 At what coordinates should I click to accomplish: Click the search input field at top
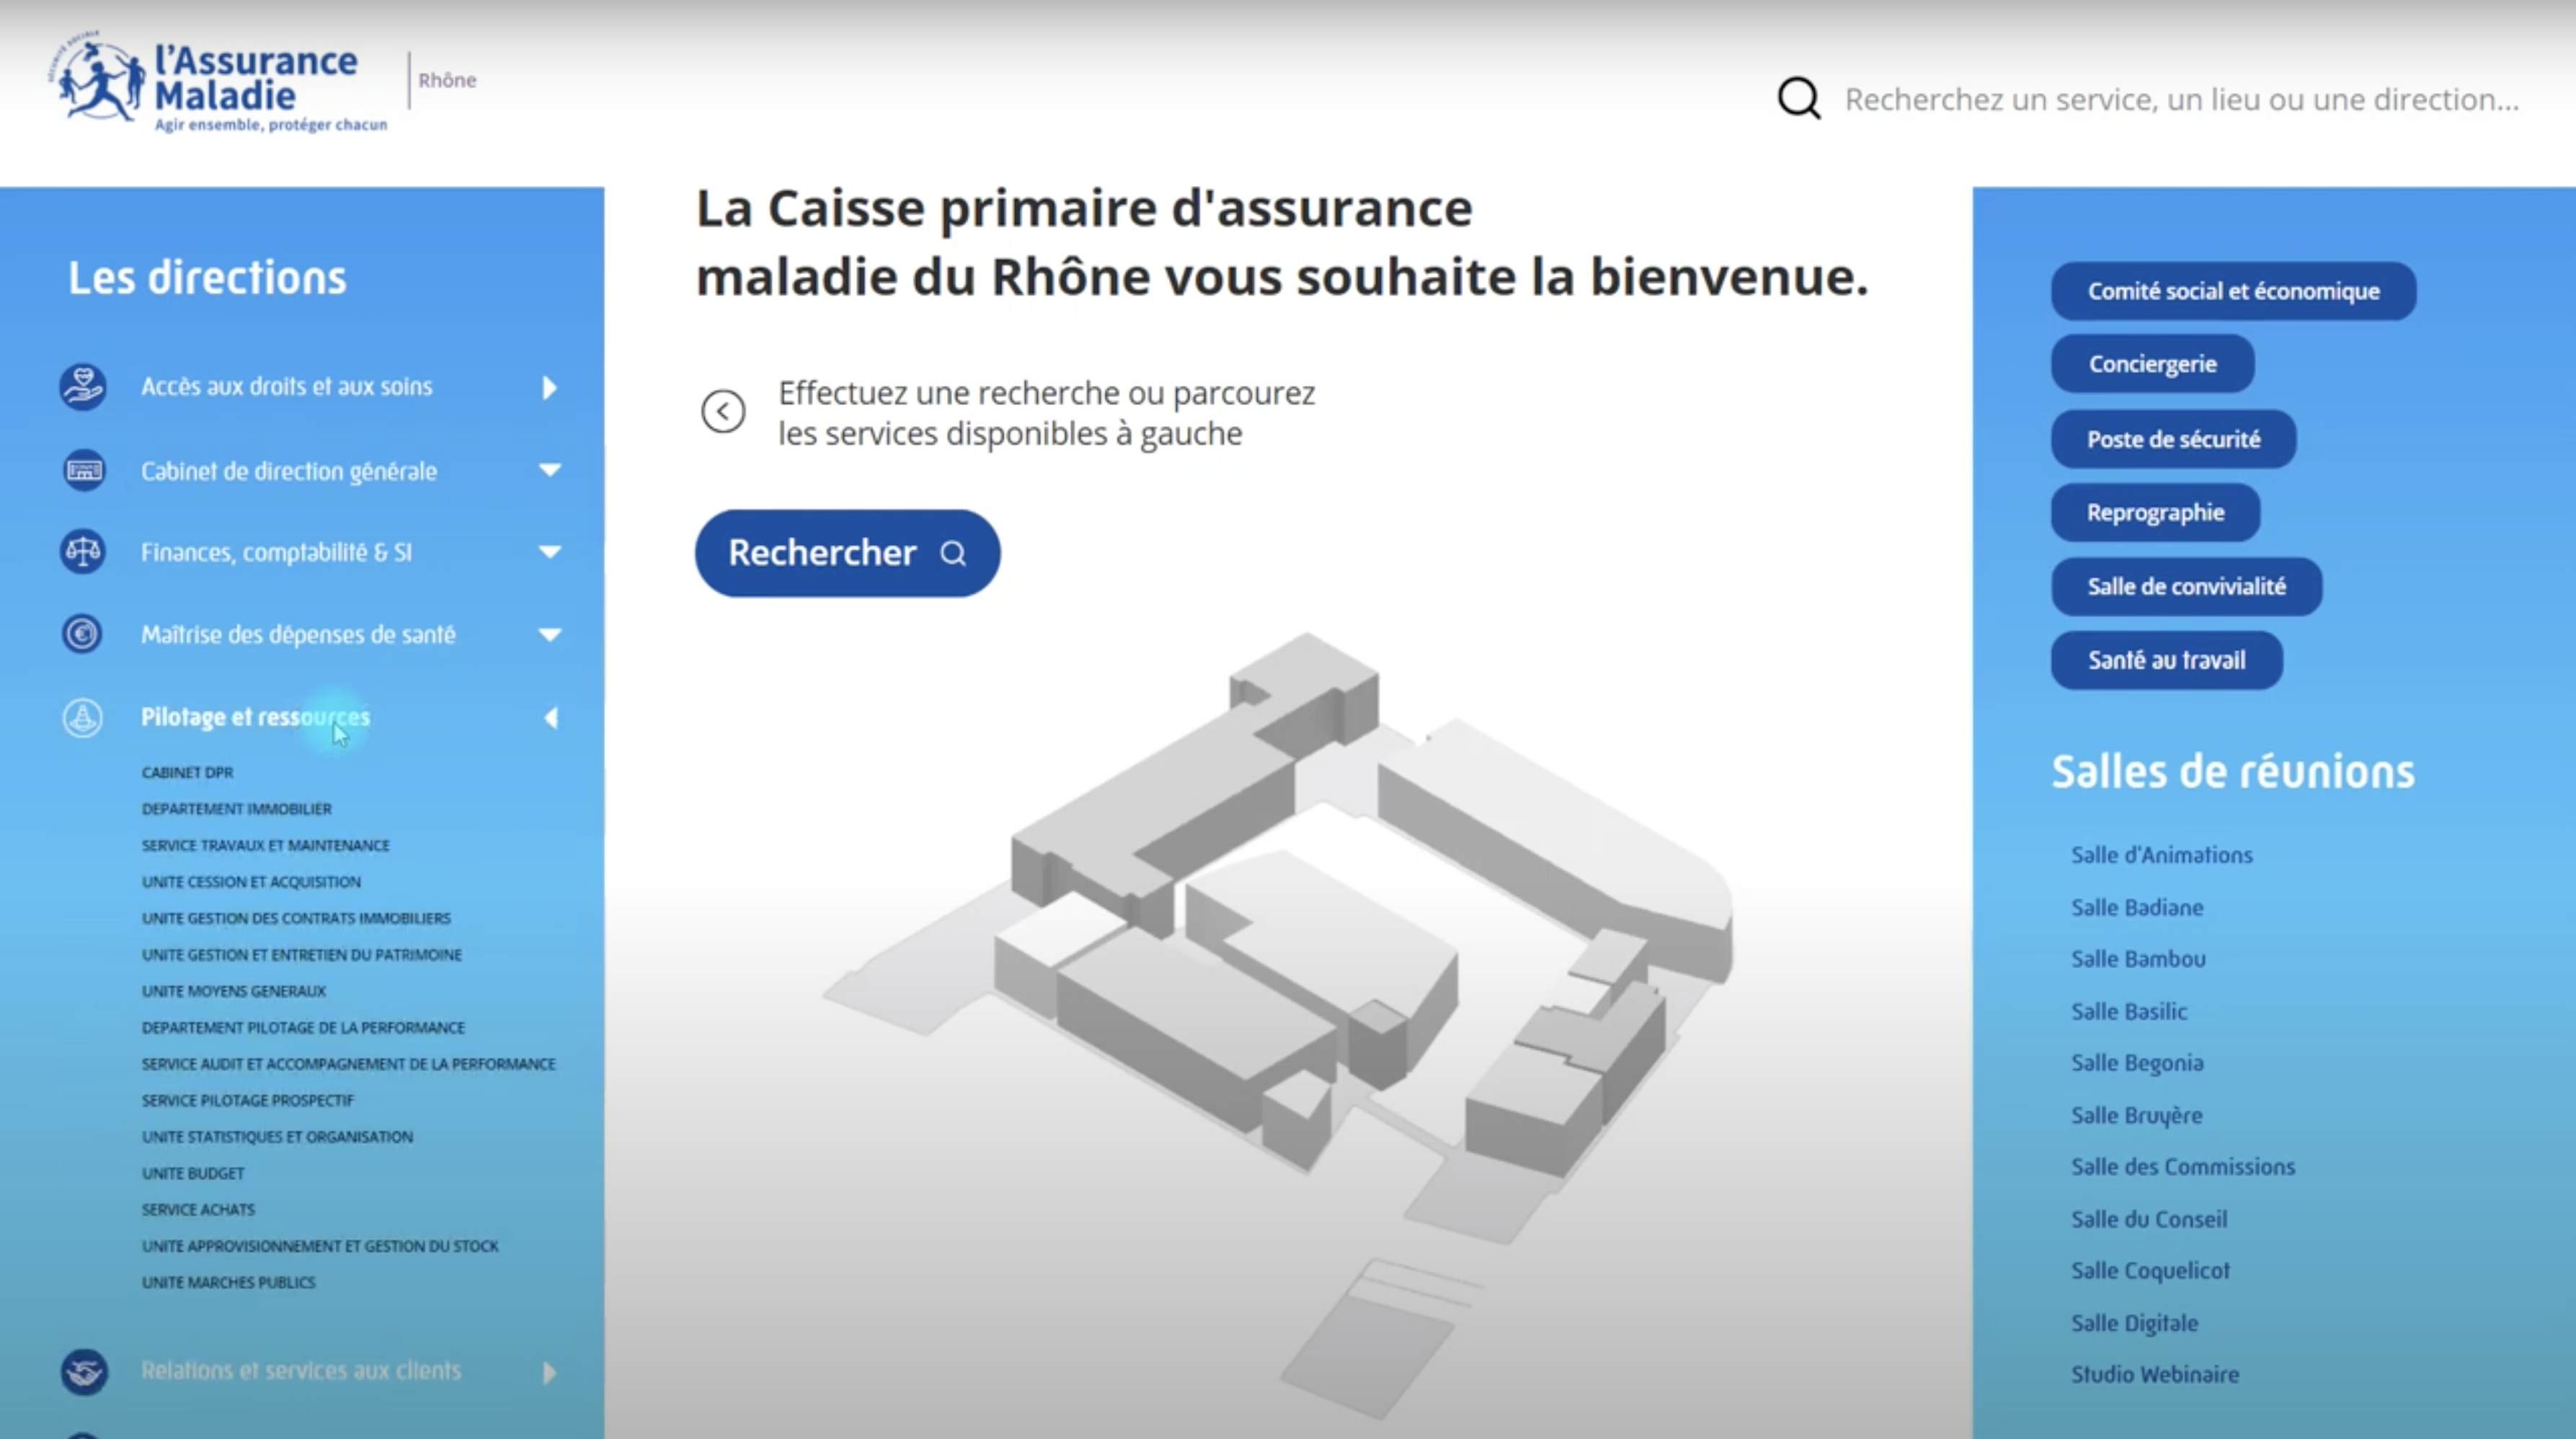click(2180, 100)
